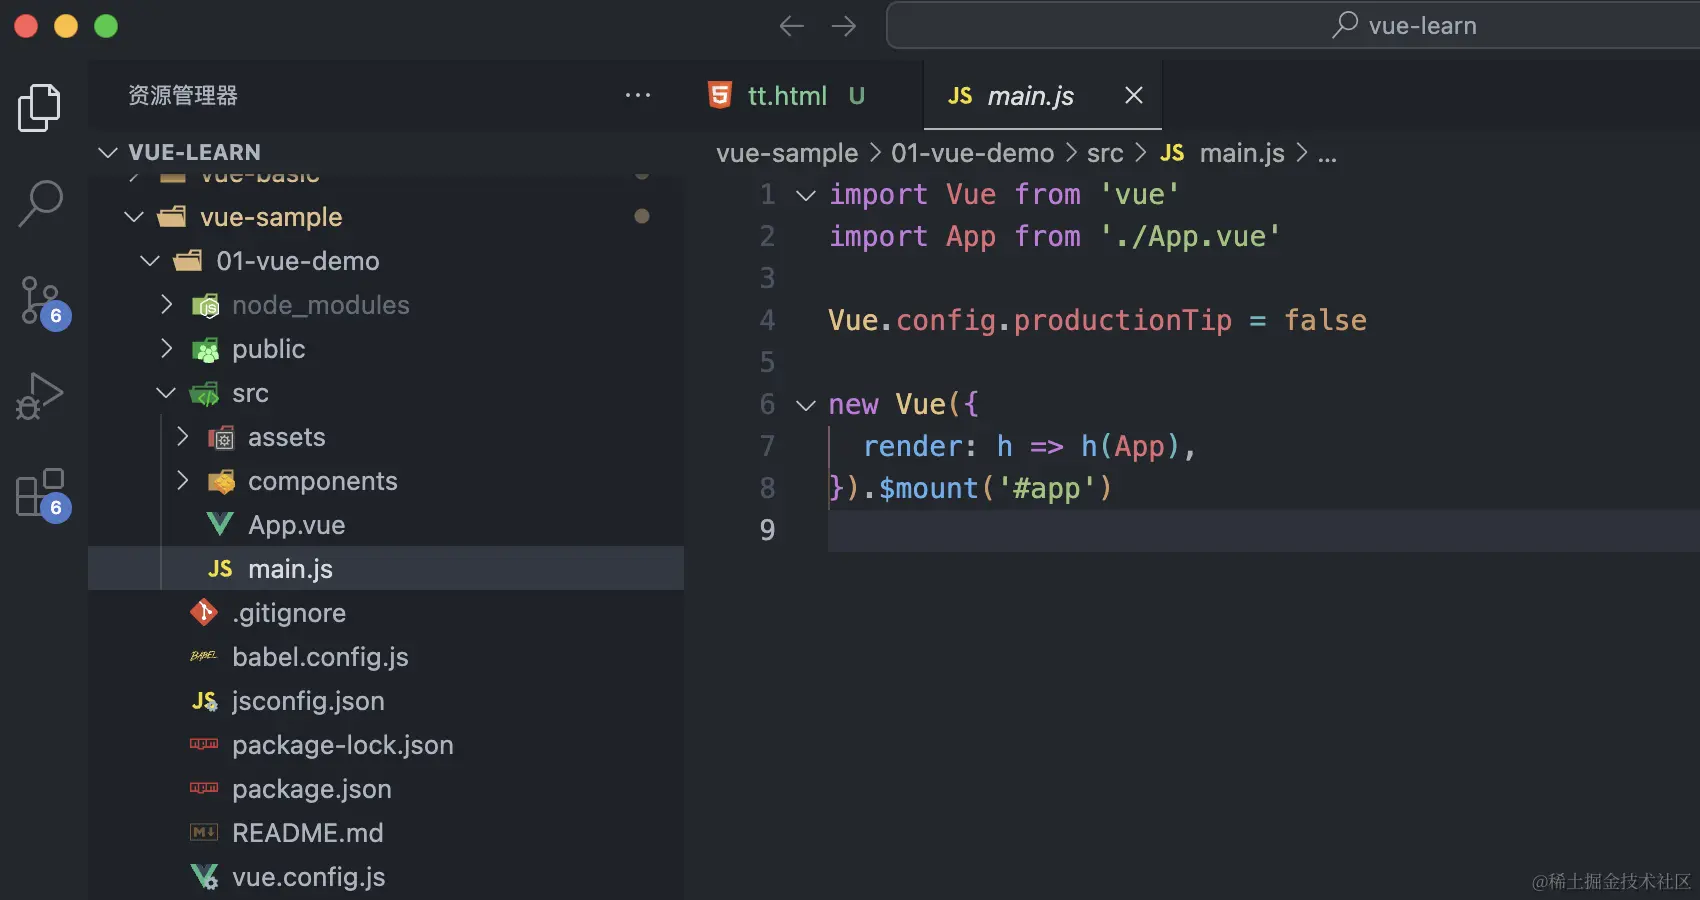Click the npm icon beside package.json
Screen dimensions: 1700x900
pyautogui.click(x=204, y=788)
